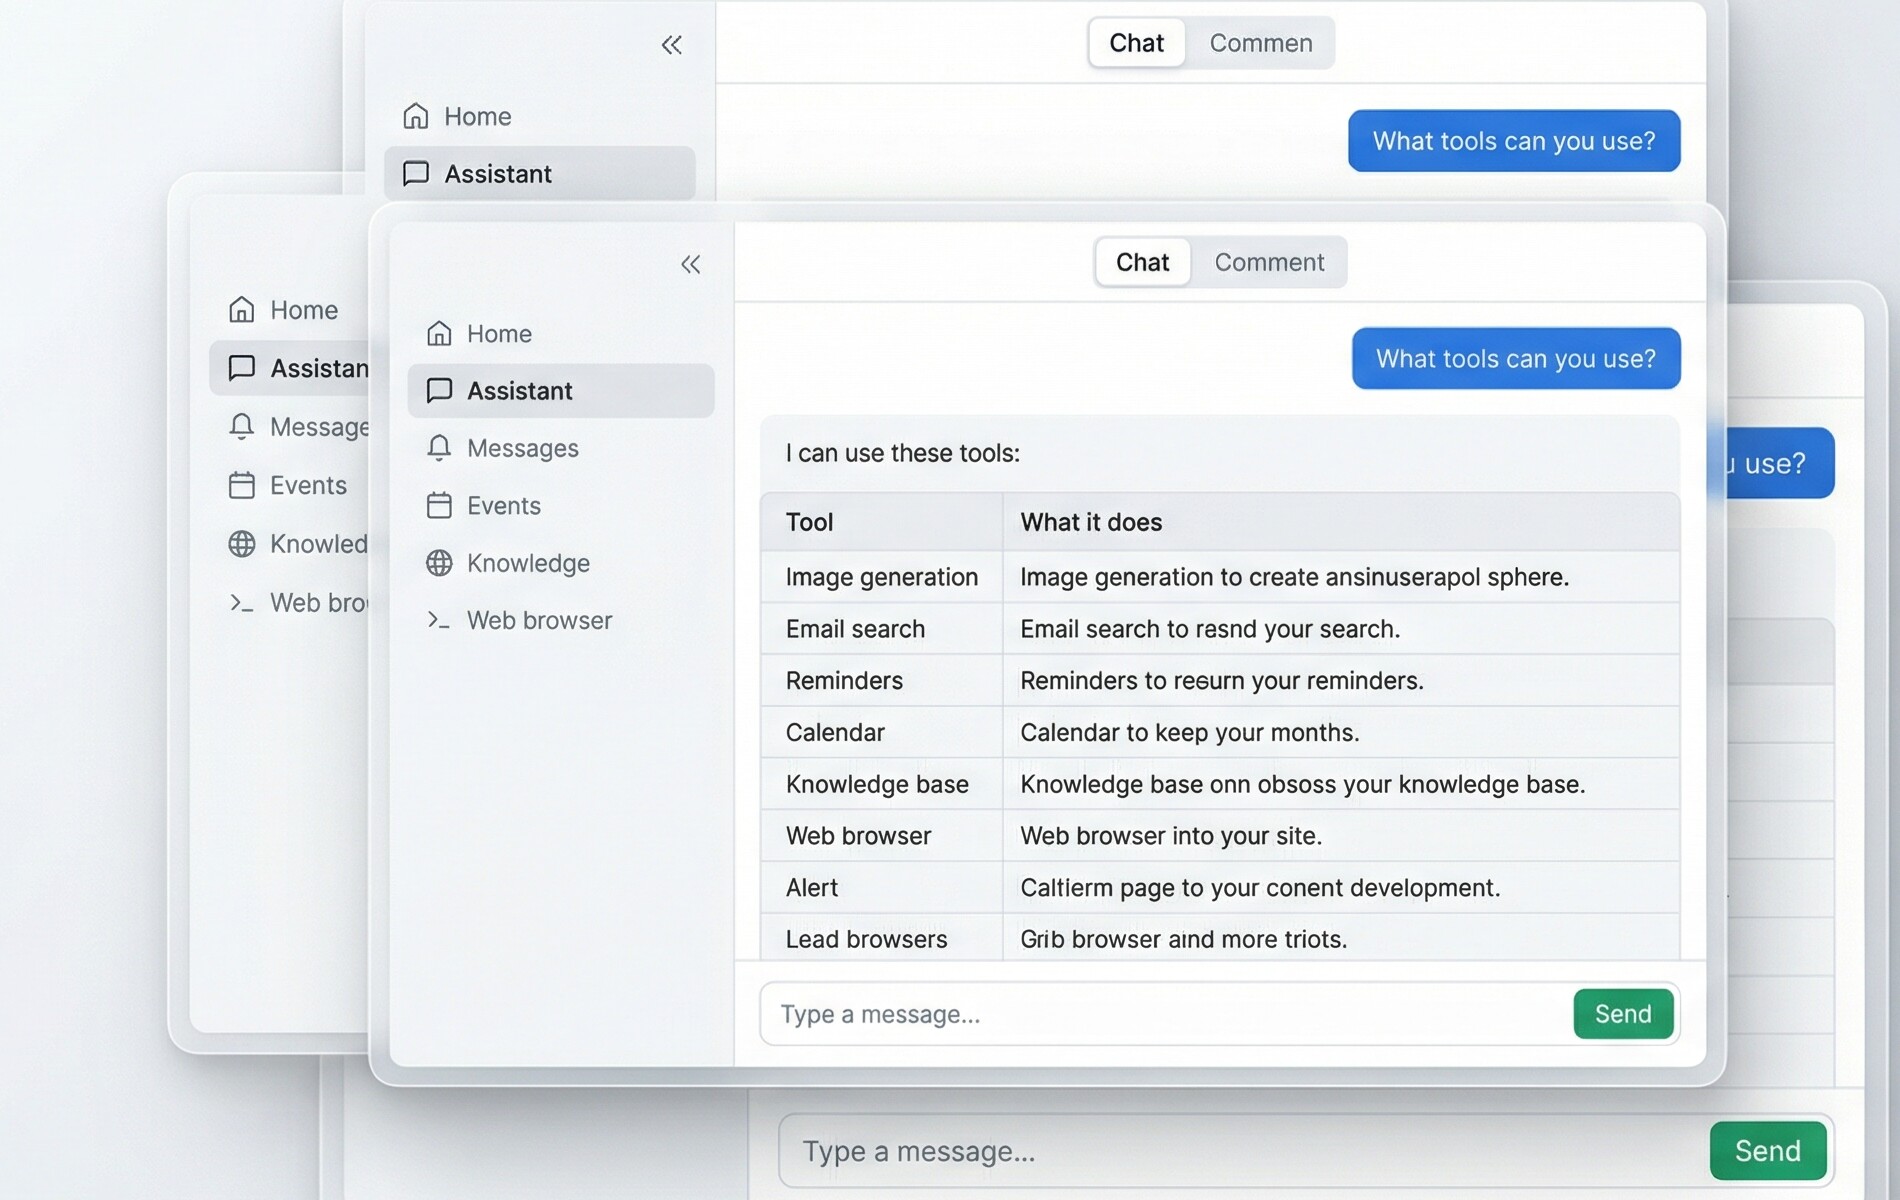Click Send in the bottom background window
1900x1200 pixels.
pyautogui.click(x=1768, y=1150)
